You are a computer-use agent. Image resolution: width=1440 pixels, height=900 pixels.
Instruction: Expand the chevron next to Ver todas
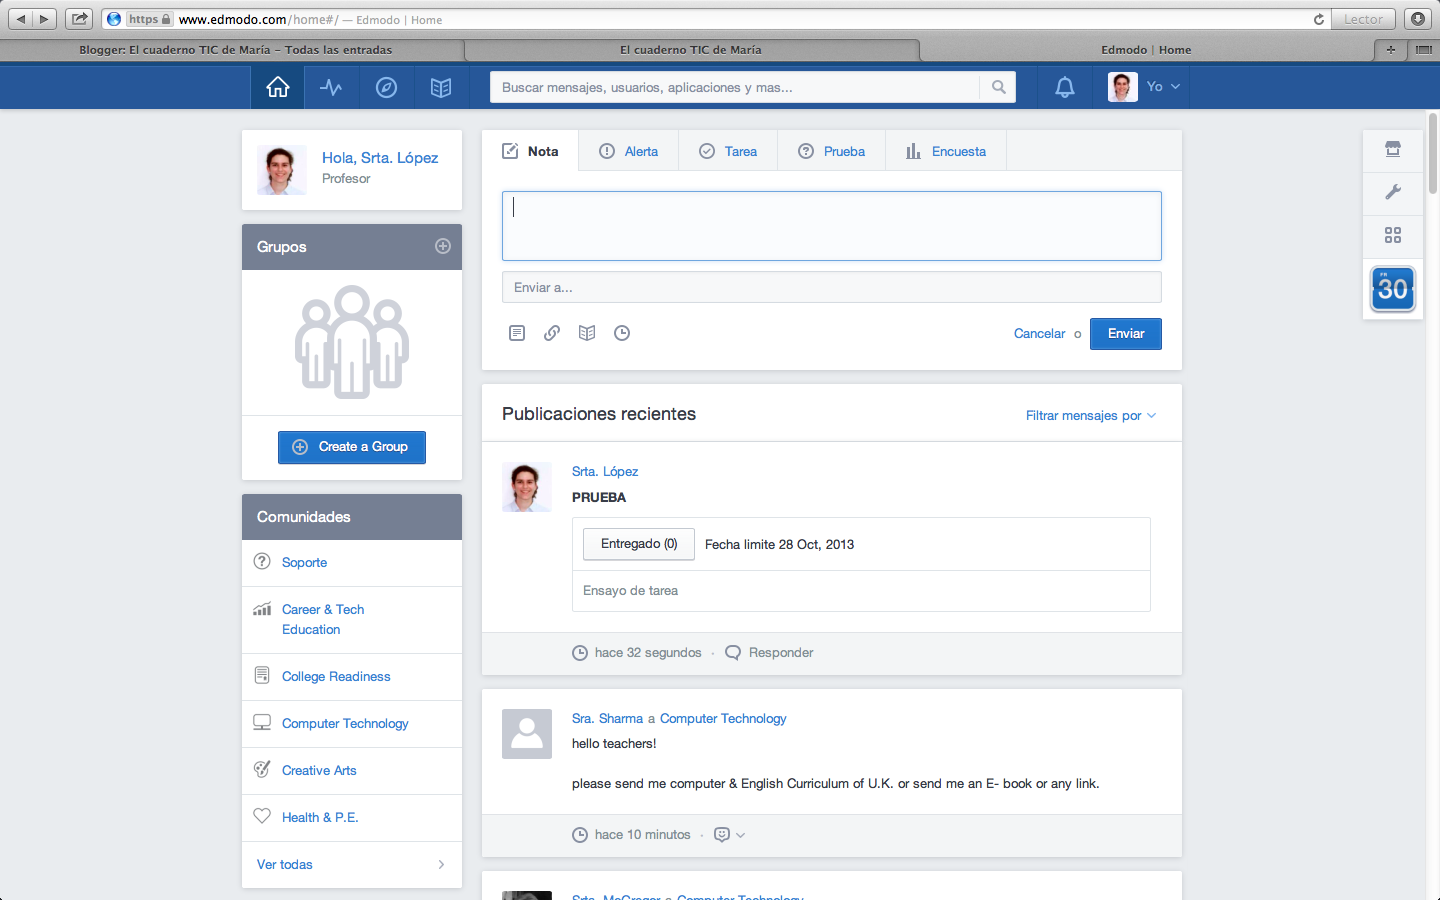(441, 865)
